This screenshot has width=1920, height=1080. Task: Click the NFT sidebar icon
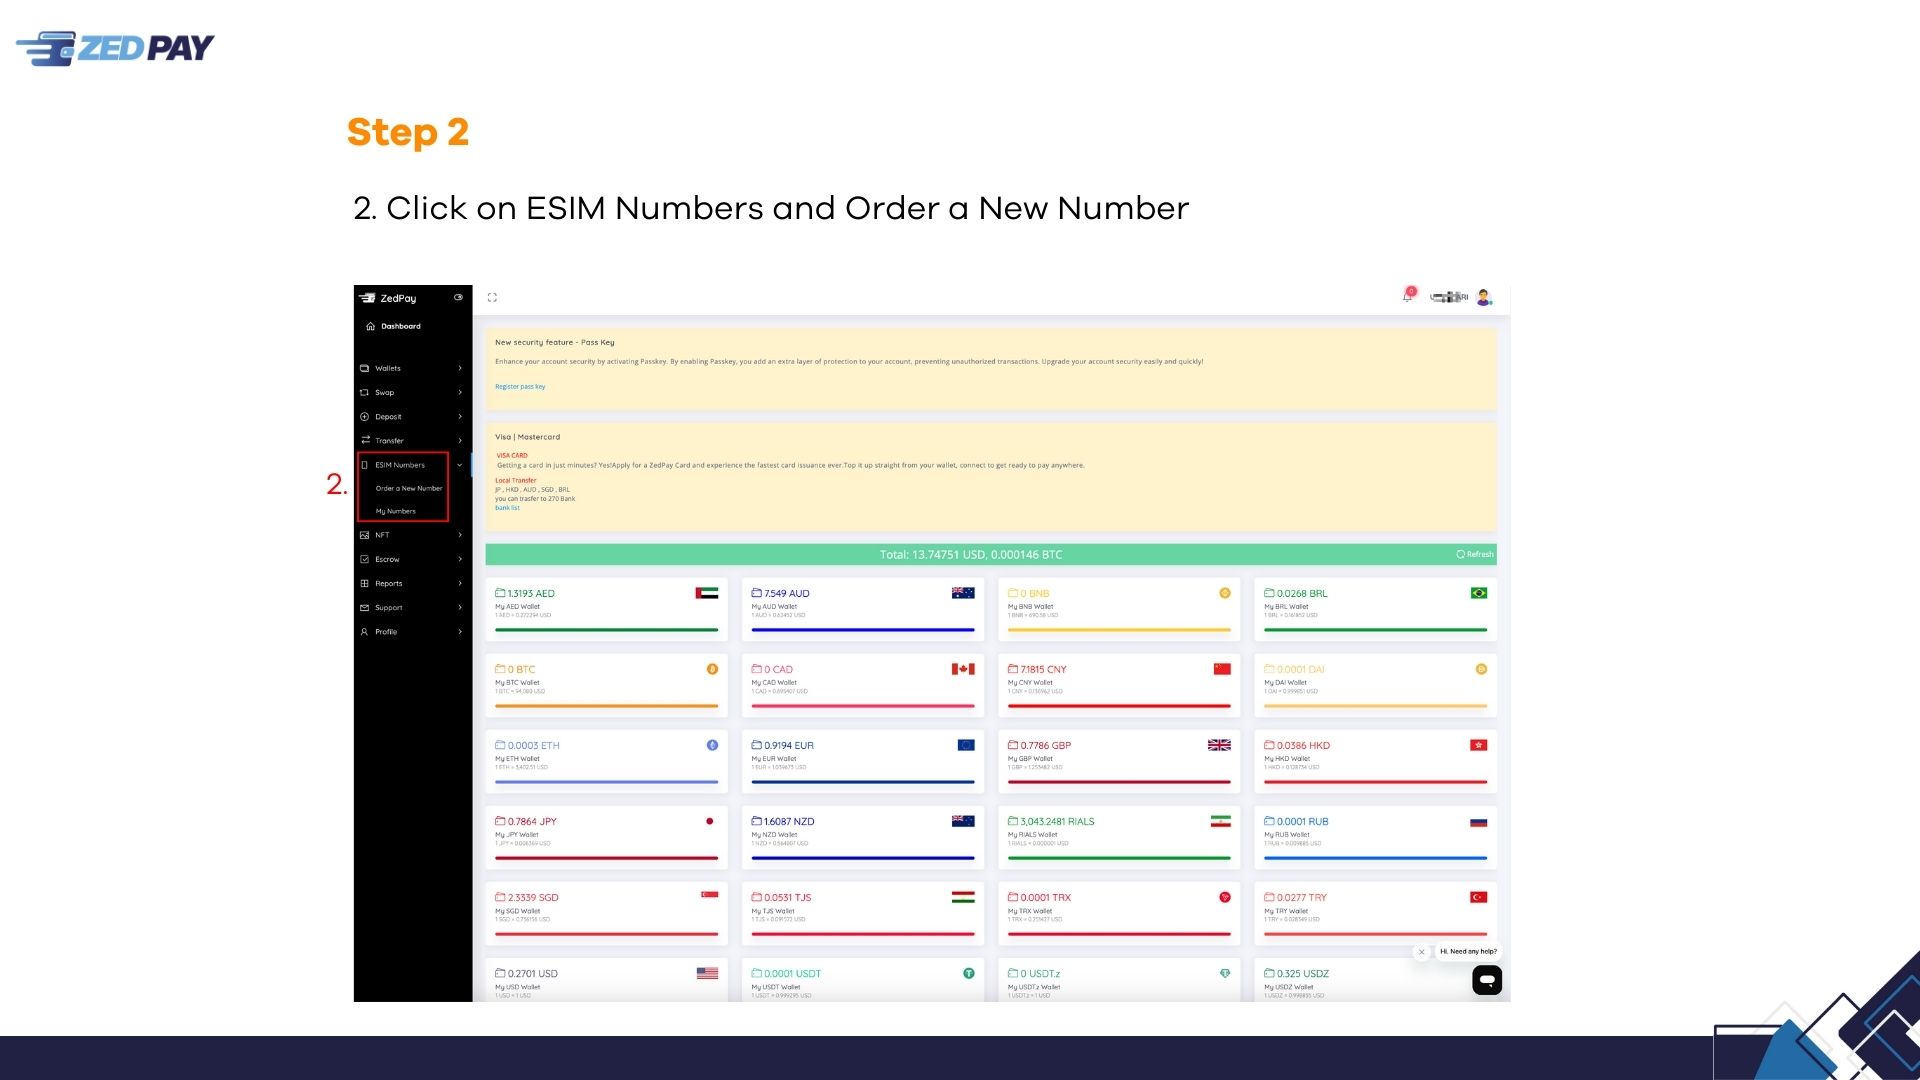pyautogui.click(x=365, y=535)
